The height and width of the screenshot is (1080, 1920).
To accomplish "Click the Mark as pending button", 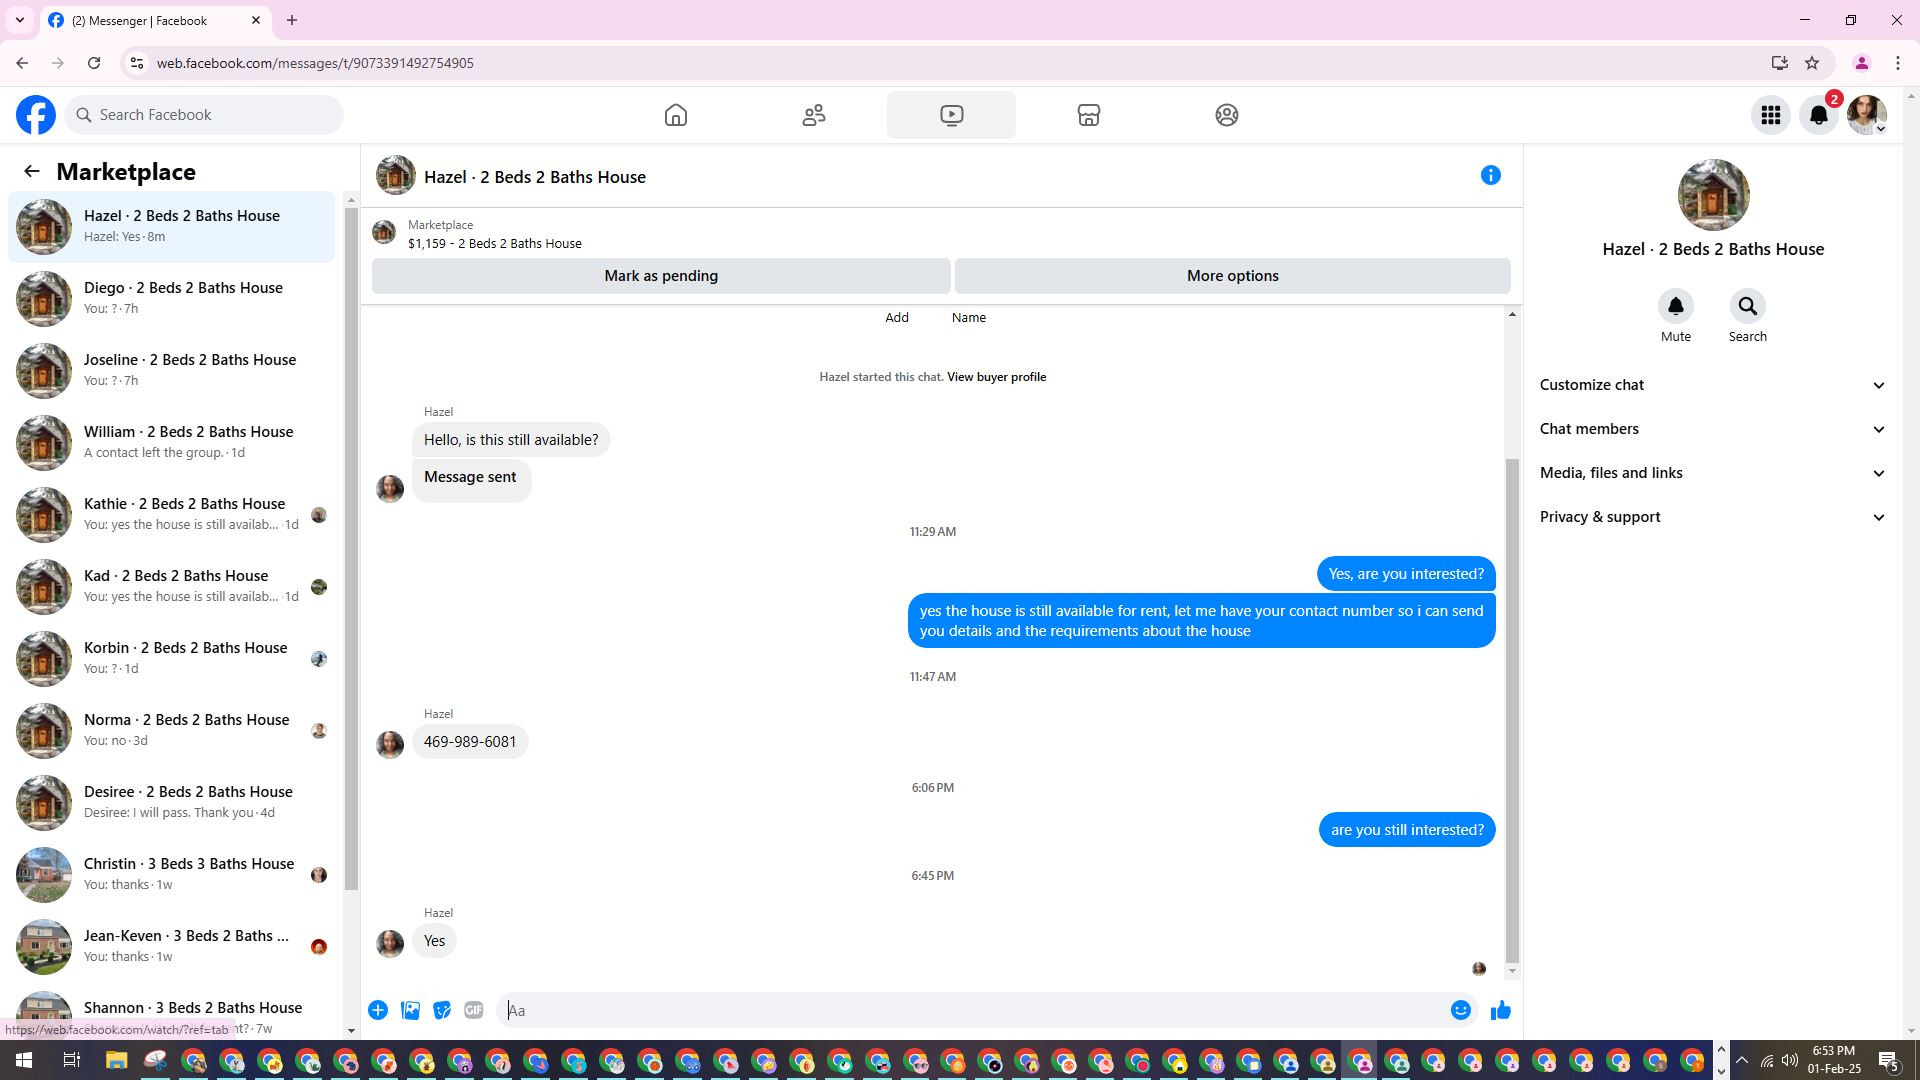I will (661, 276).
